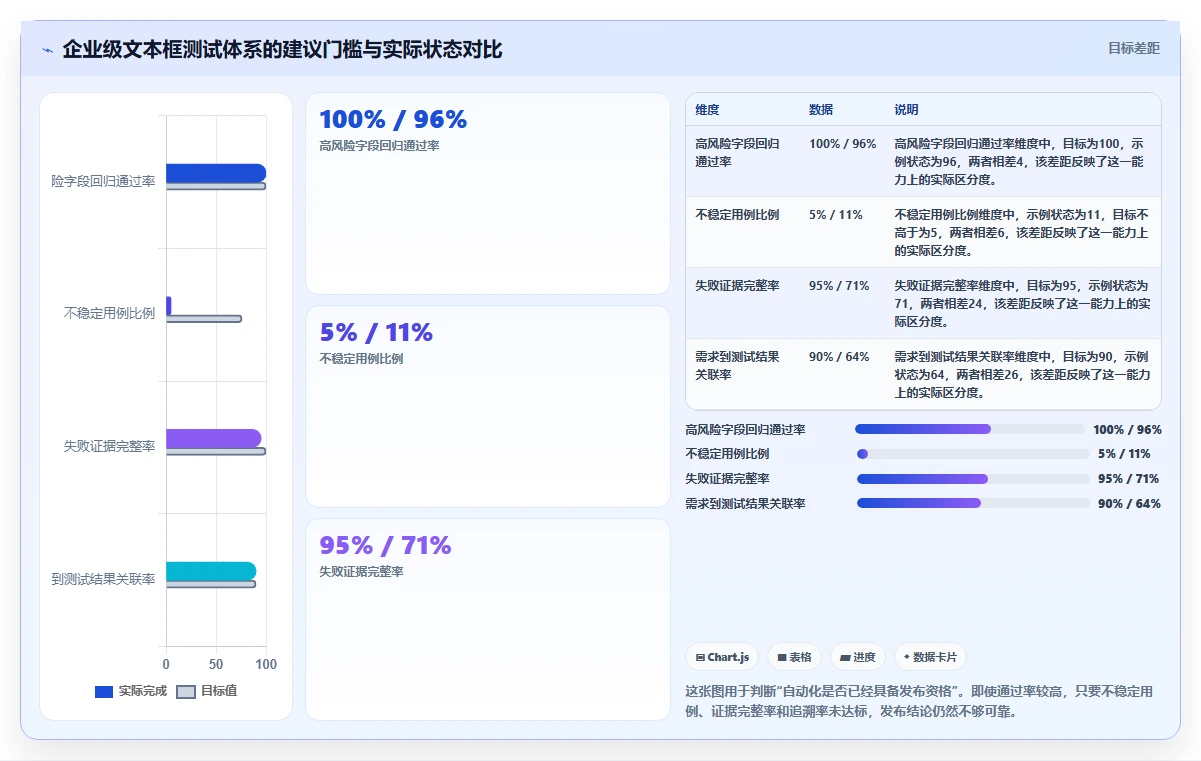Viewport: 1201px width, 761px height.
Task: Click table cell 90% / 64%
Action: [839, 357]
